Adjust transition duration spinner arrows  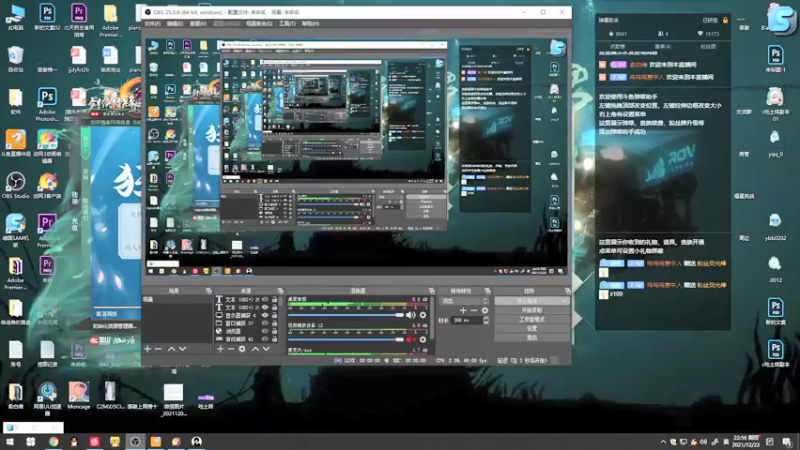pyautogui.click(x=486, y=320)
